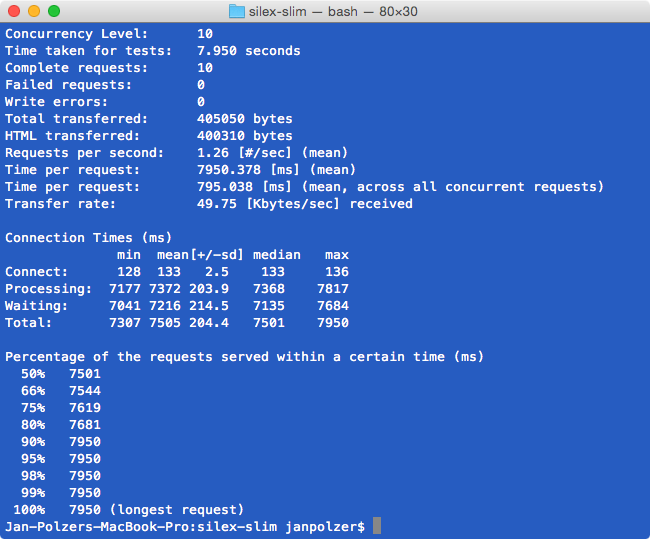Click the "405050 bytes" total transferred value

pos(245,119)
